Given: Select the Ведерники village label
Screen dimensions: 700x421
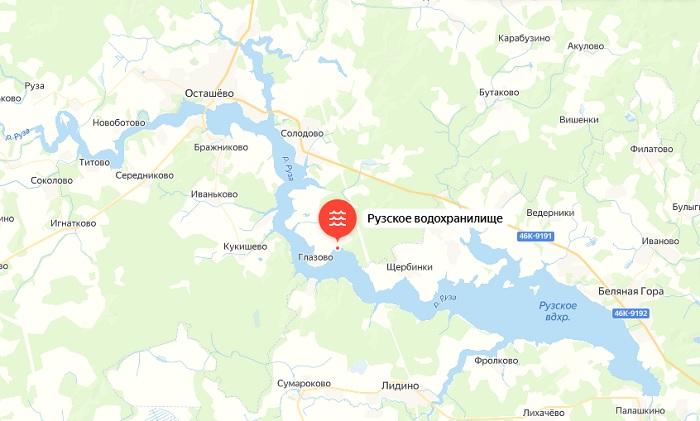Looking at the screenshot, I should click(x=550, y=213).
